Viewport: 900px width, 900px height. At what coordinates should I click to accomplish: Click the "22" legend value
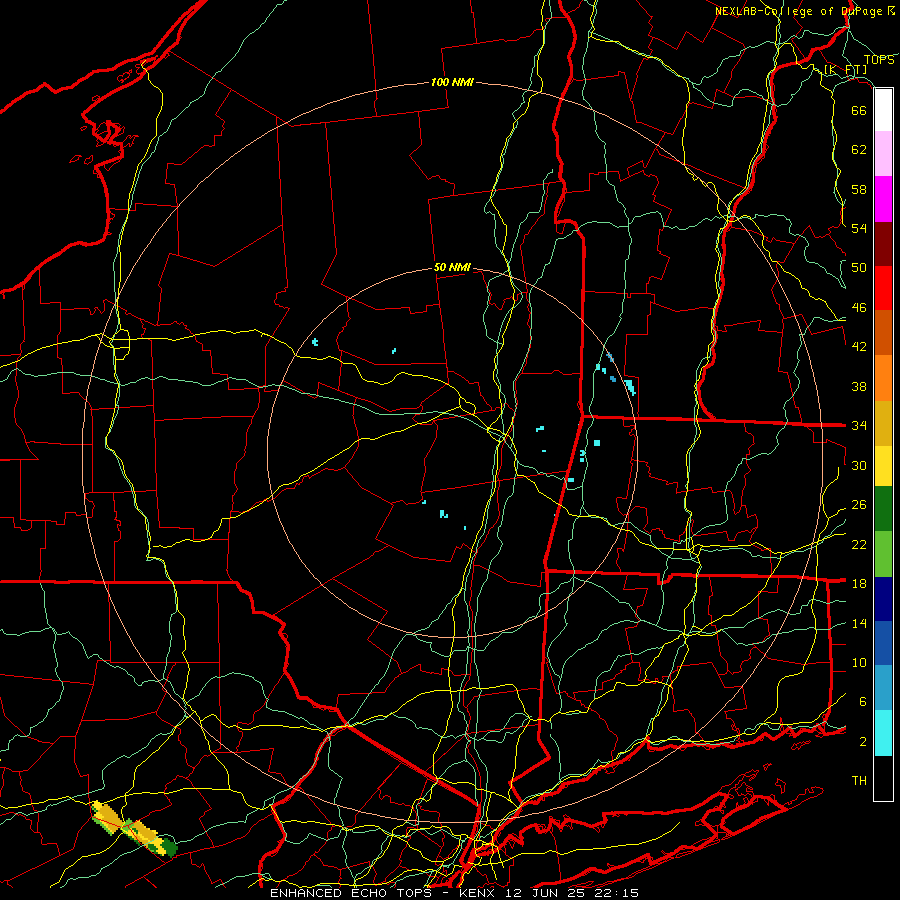click(x=859, y=544)
